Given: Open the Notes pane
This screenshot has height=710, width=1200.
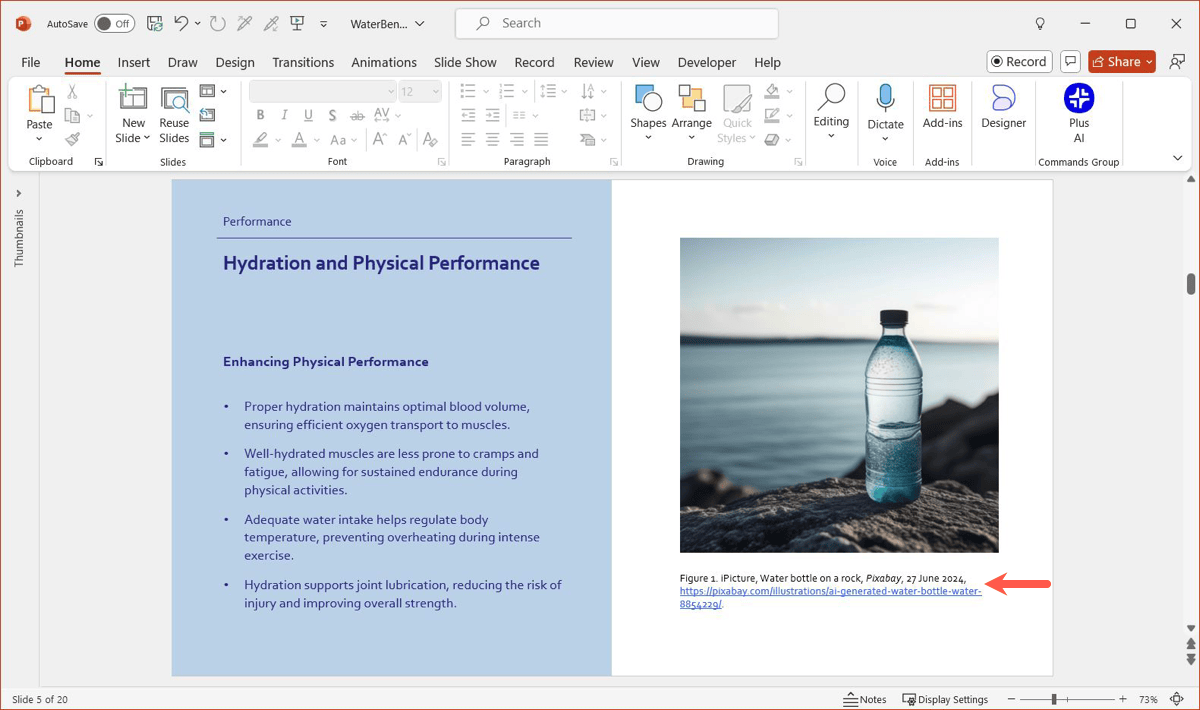Looking at the screenshot, I should click(865, 699).
